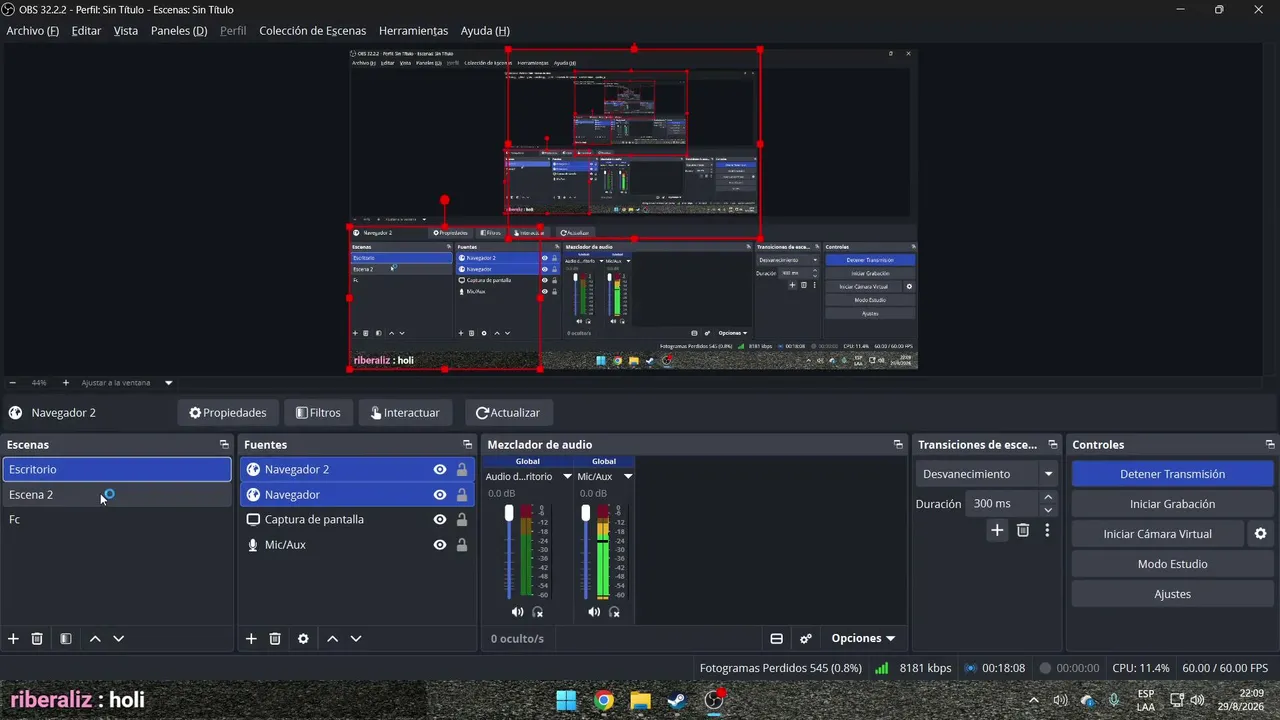This screenshot has width=1280, height=720.
Task: Undock the Transiciones de escena panel
Action: coord(1052,445)
